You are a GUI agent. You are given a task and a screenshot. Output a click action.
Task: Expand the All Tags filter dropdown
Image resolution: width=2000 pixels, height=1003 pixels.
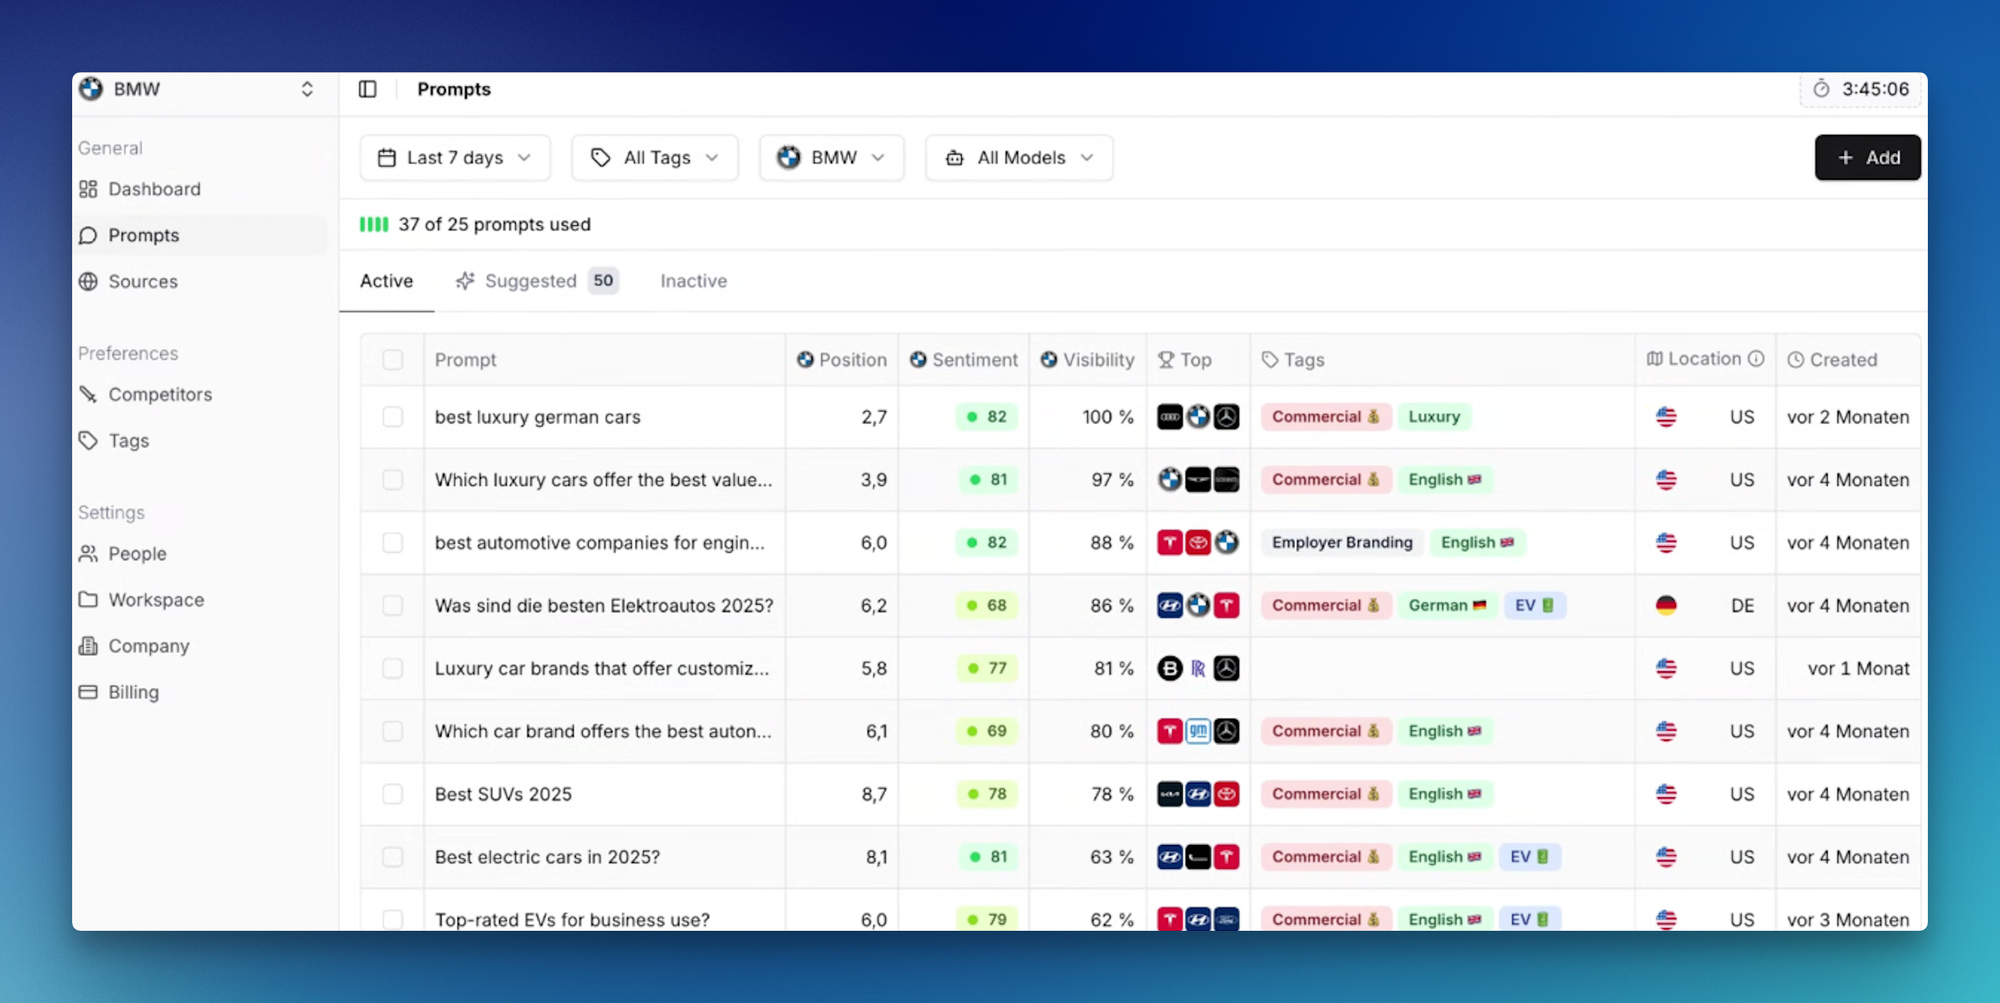[x=655, y=158]
